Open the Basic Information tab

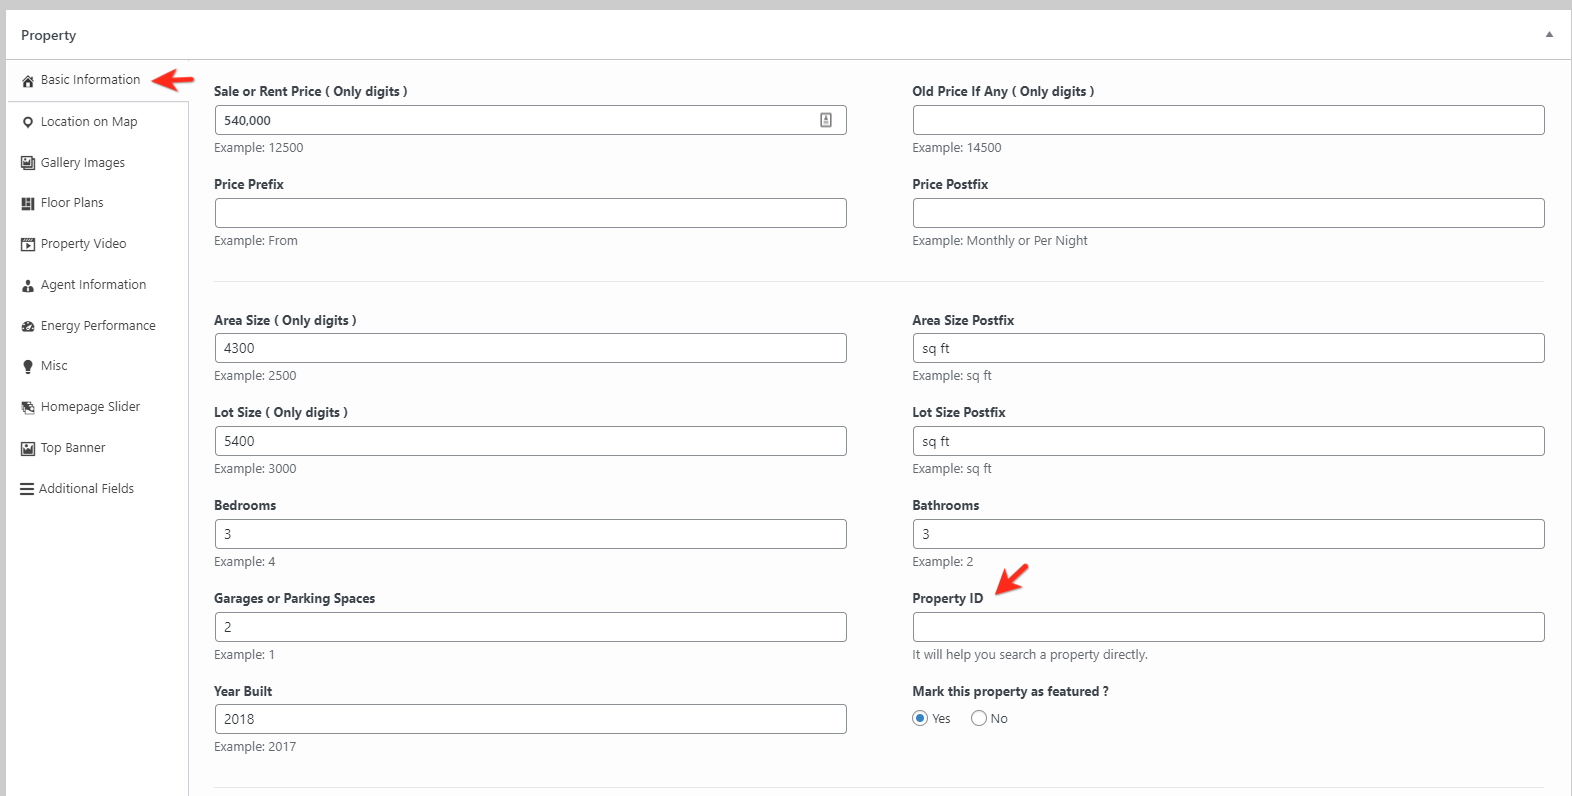(98, 80)
